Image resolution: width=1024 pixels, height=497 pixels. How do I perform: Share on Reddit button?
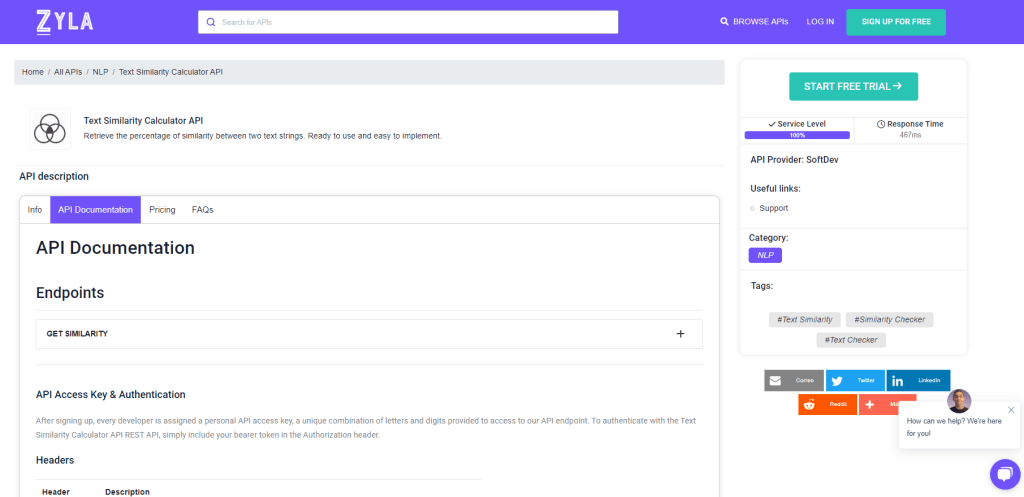click(x=827, y=404)
